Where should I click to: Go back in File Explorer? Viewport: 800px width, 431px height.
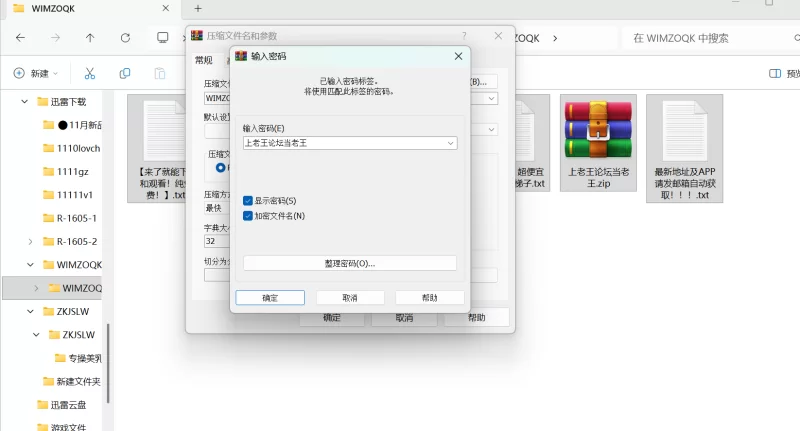[20, 38]
